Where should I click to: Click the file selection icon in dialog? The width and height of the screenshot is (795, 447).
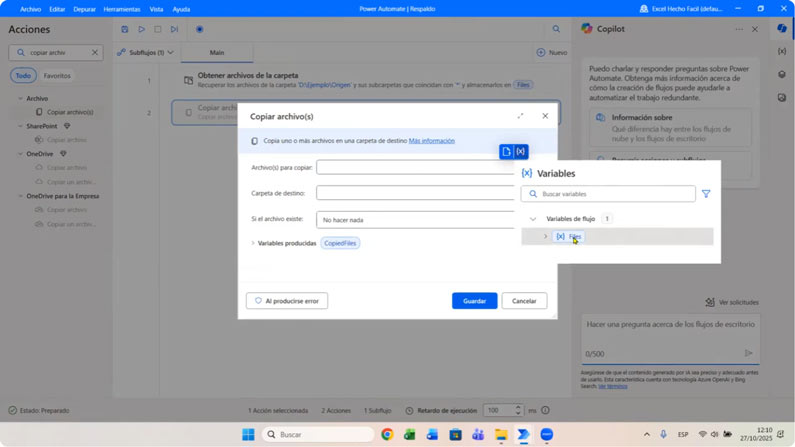pos(507,152)
